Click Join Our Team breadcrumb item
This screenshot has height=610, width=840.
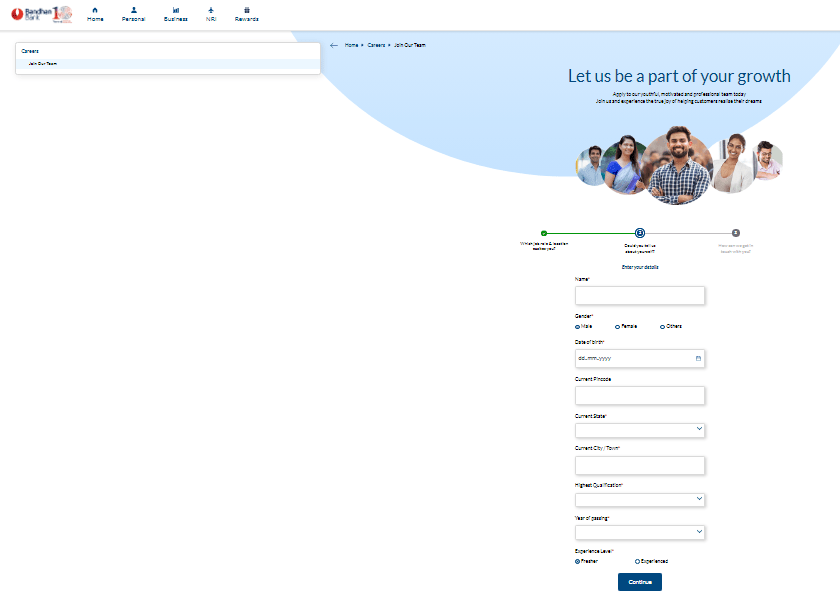[x=410, y=46]
